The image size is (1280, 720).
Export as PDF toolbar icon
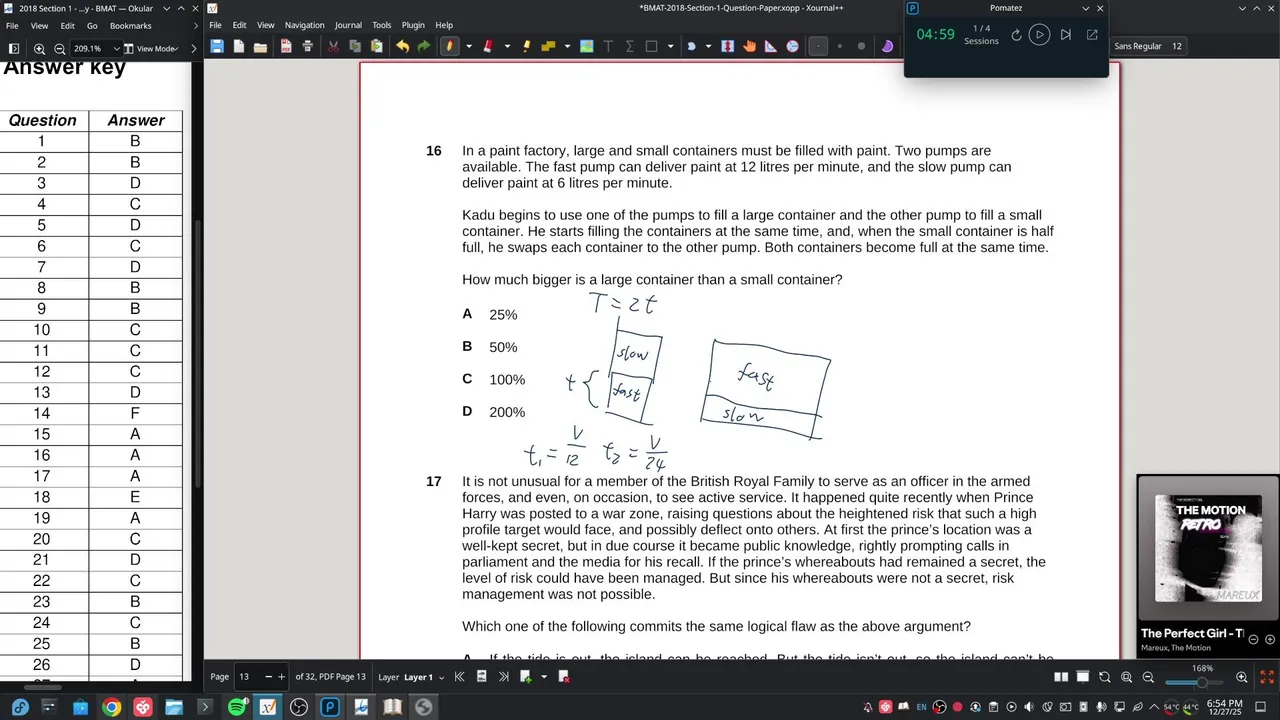(x=286, y=46)
